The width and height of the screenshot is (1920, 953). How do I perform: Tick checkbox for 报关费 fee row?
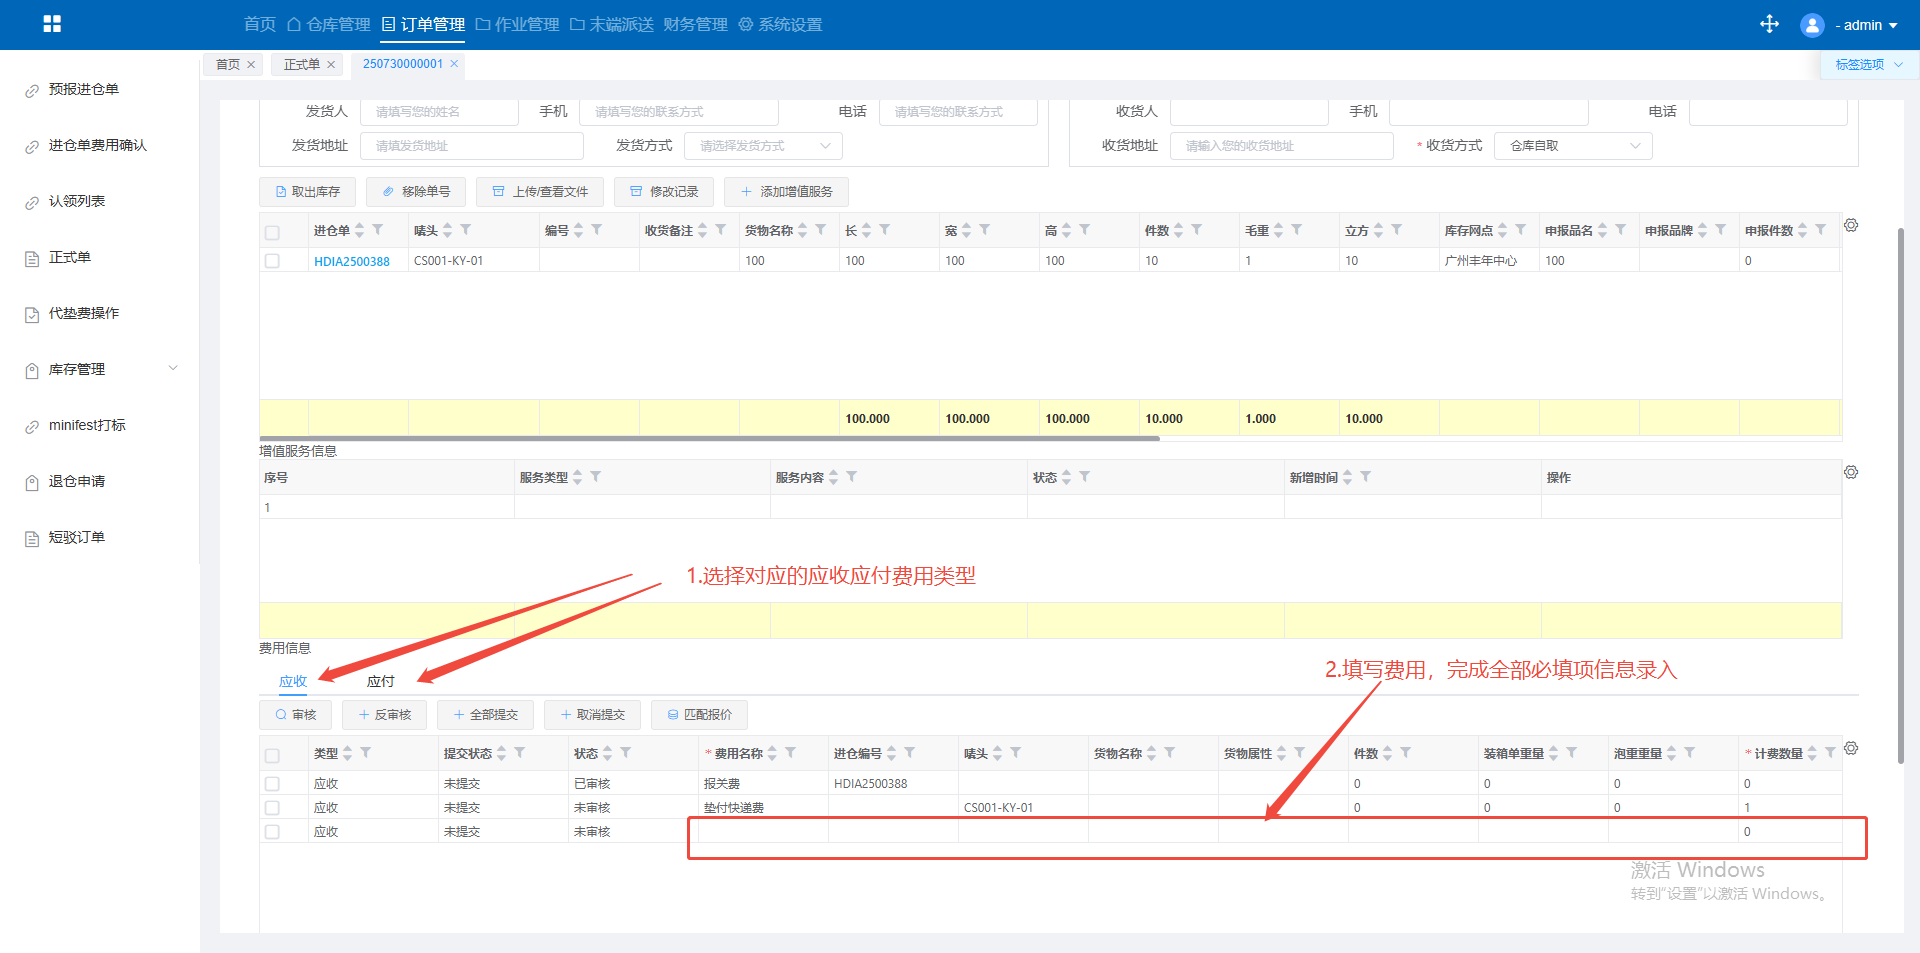click(272, 784)
